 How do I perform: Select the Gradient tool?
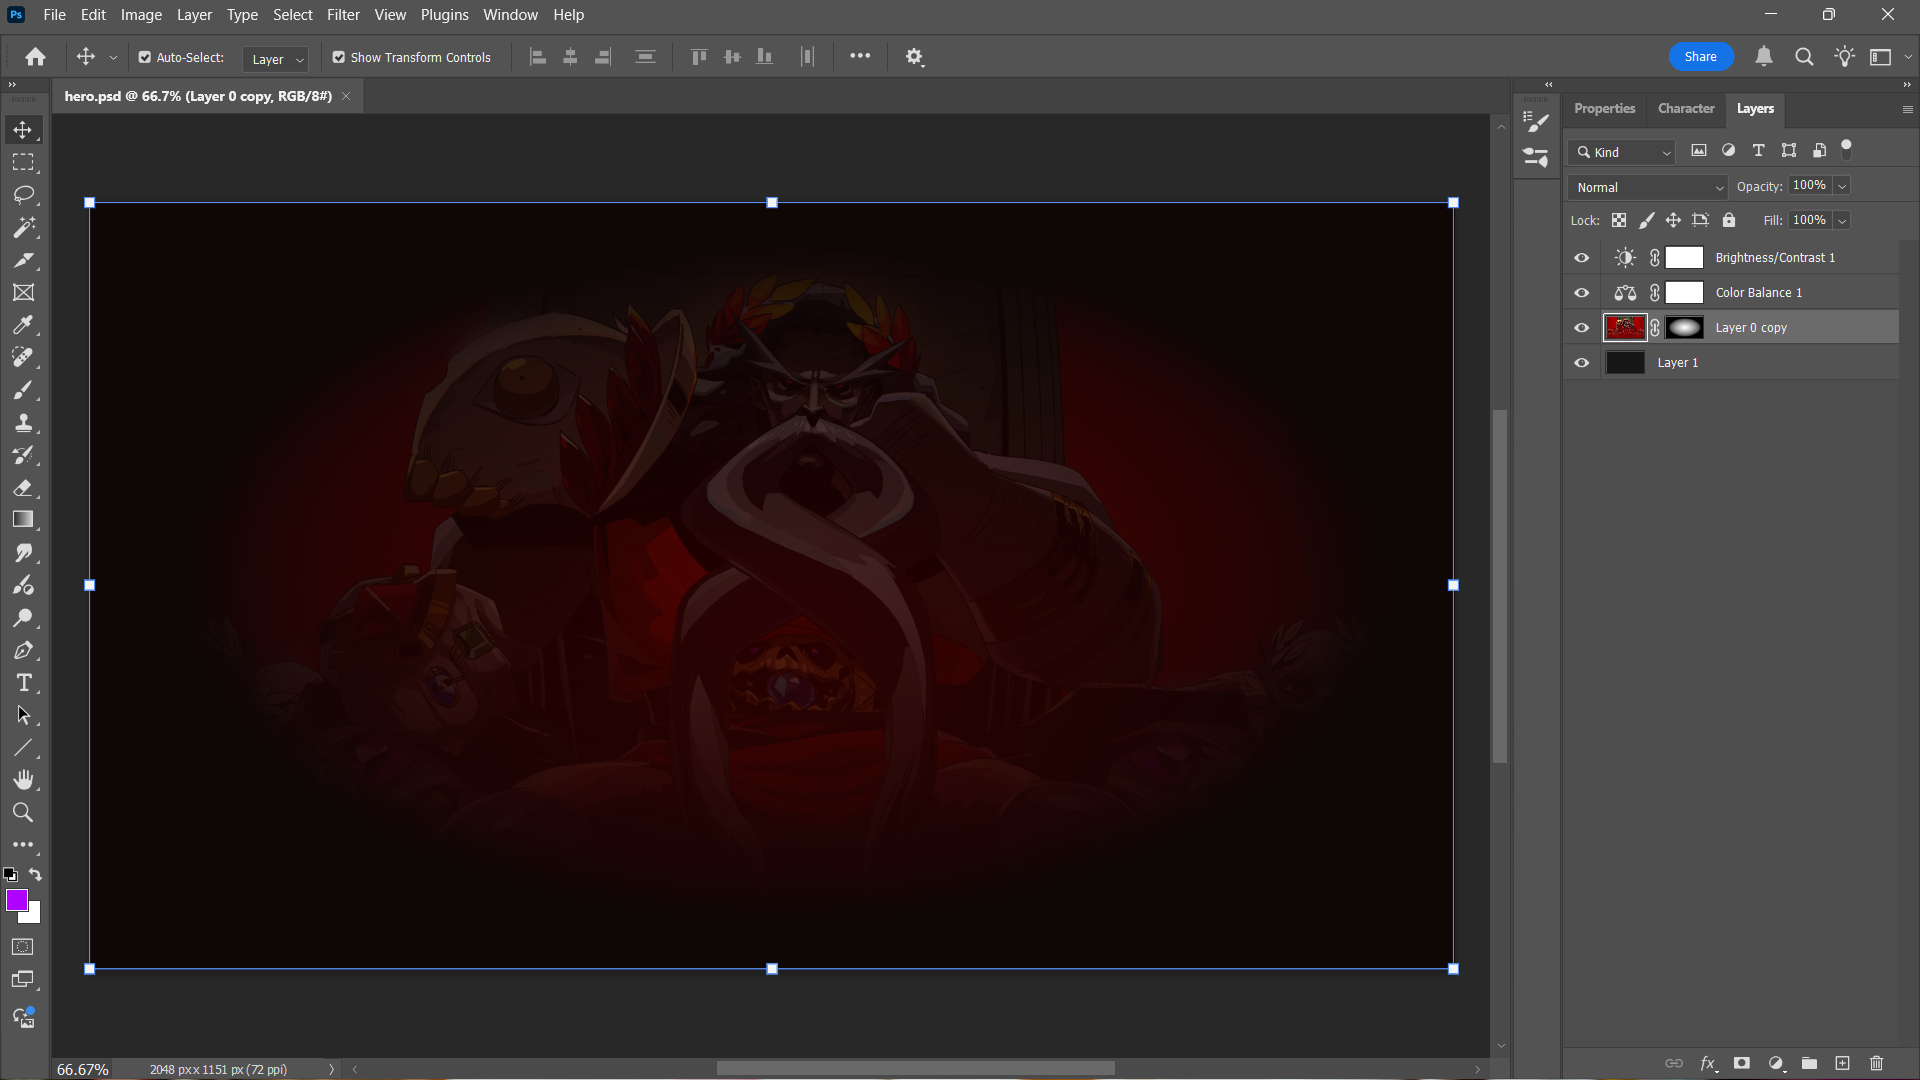click(x=23, y=519)
